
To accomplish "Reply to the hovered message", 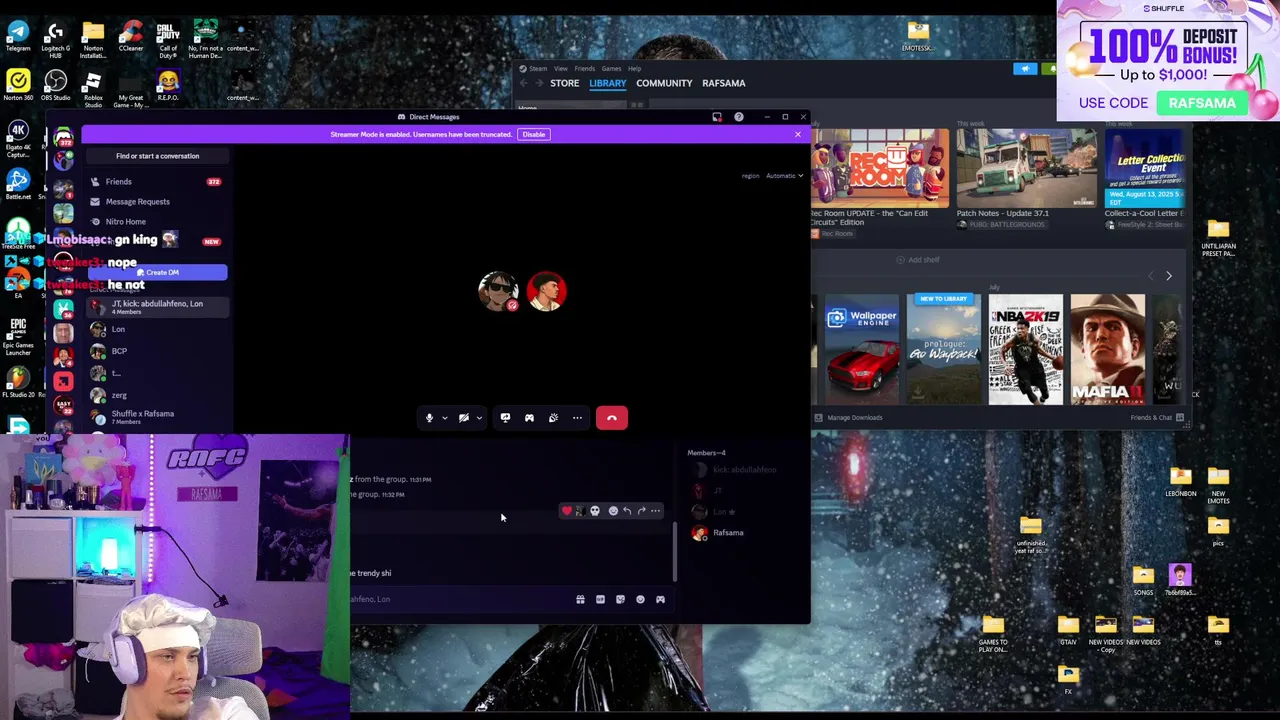I will point(627,511).
